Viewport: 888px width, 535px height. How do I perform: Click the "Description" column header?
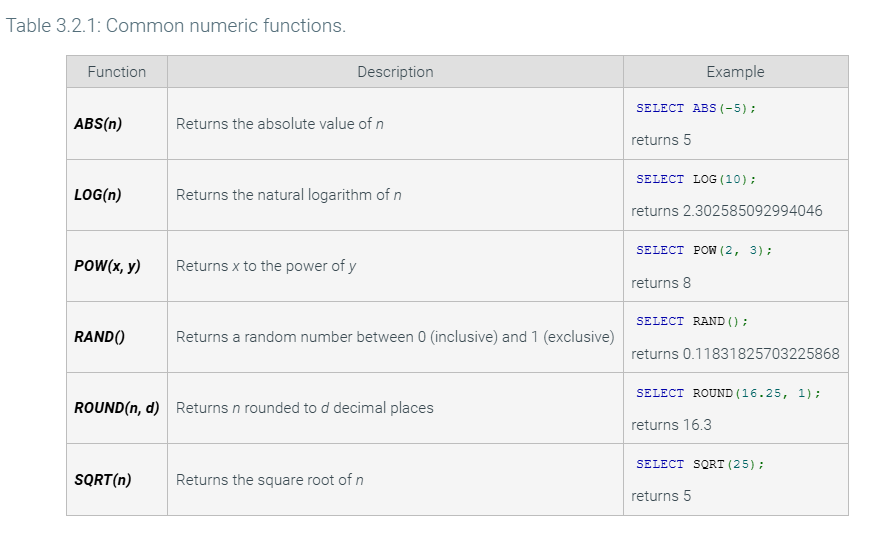395,72
